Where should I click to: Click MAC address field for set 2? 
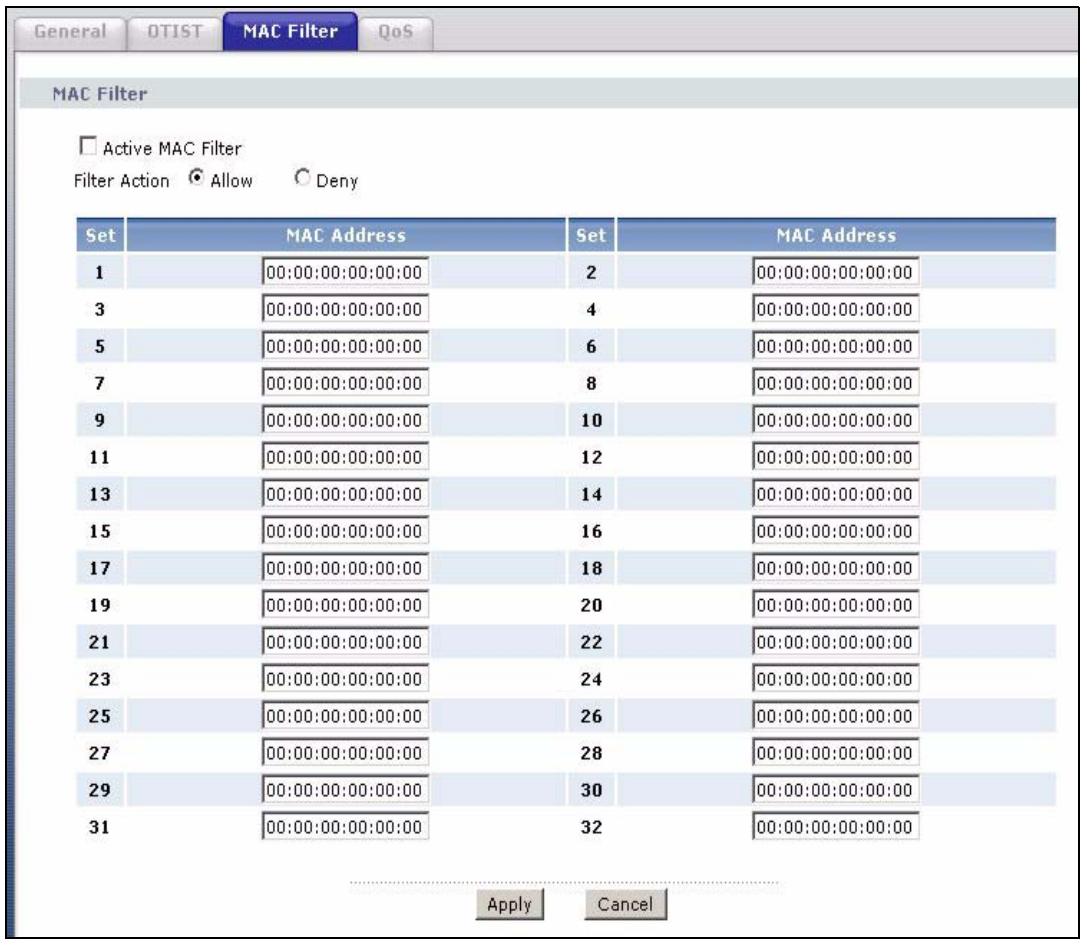[x=835, y=272]
